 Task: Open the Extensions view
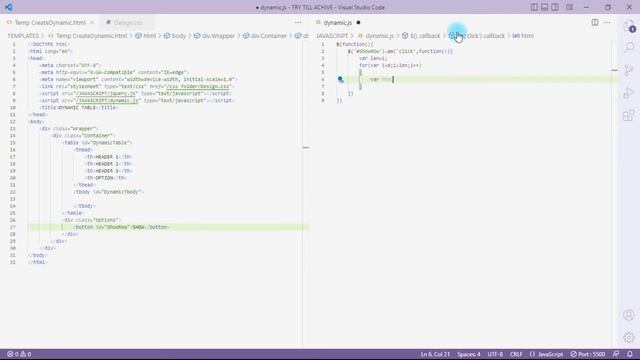(629, 116)
